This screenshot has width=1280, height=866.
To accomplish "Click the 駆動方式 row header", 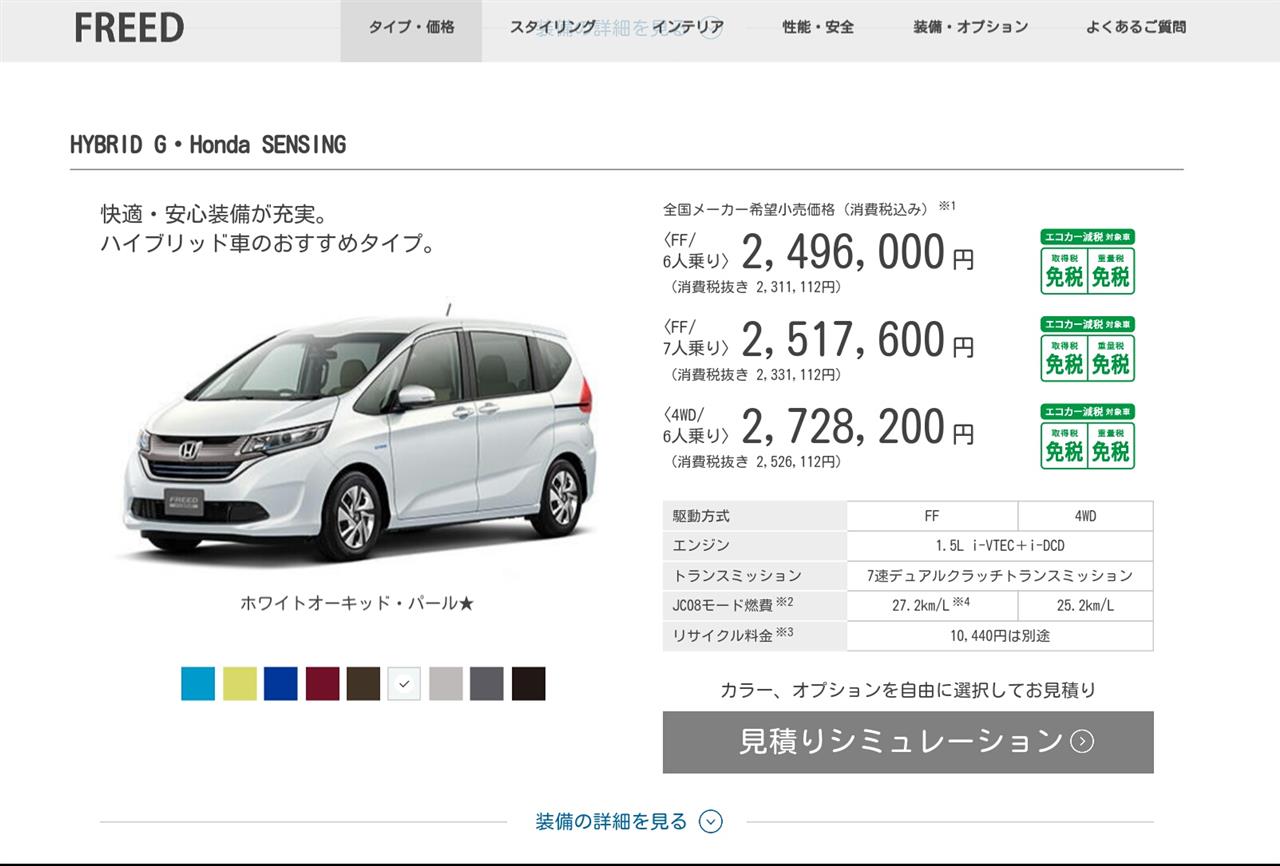I will point(755,516).
